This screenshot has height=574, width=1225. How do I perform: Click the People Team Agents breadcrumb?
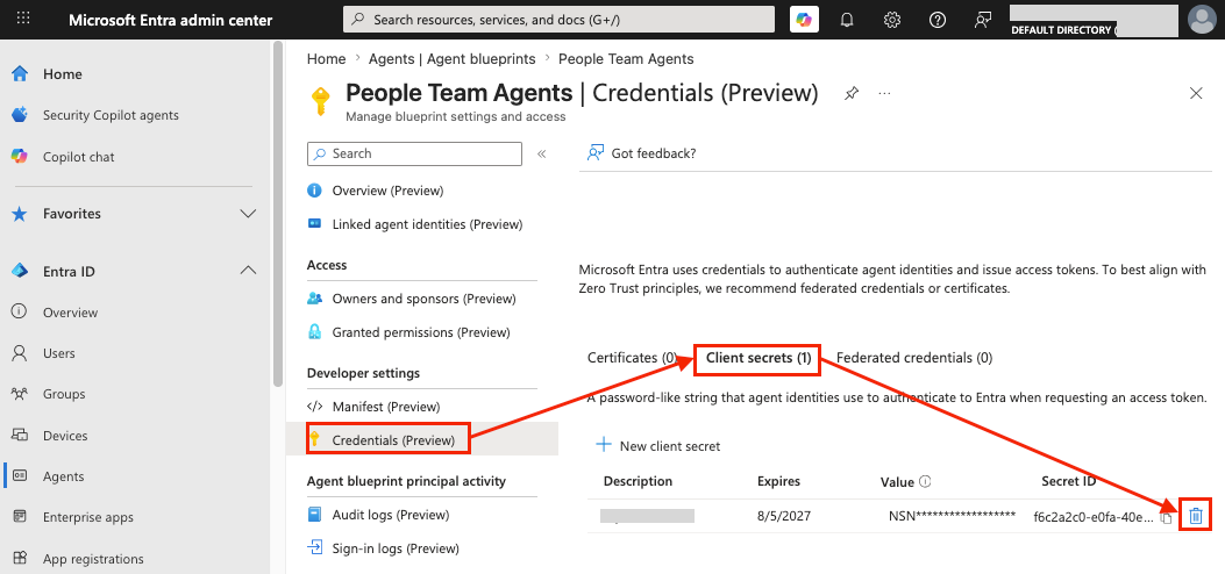[x=626, y=59]
